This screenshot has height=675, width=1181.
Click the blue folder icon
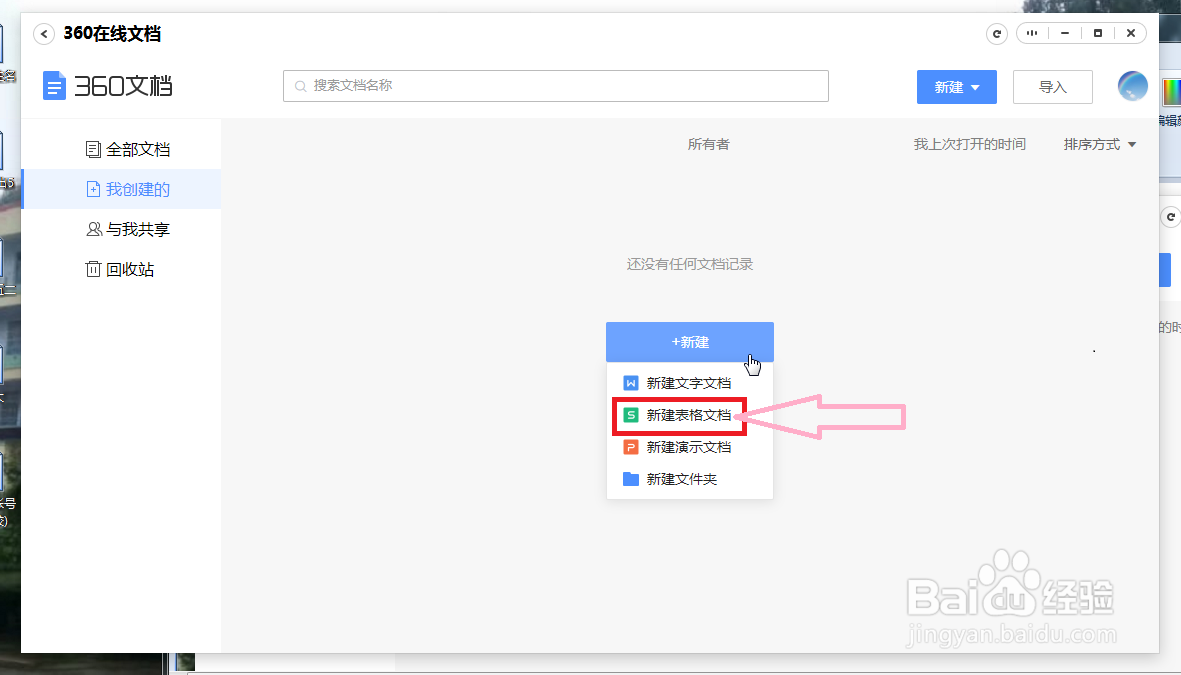(x=631, y=479)
